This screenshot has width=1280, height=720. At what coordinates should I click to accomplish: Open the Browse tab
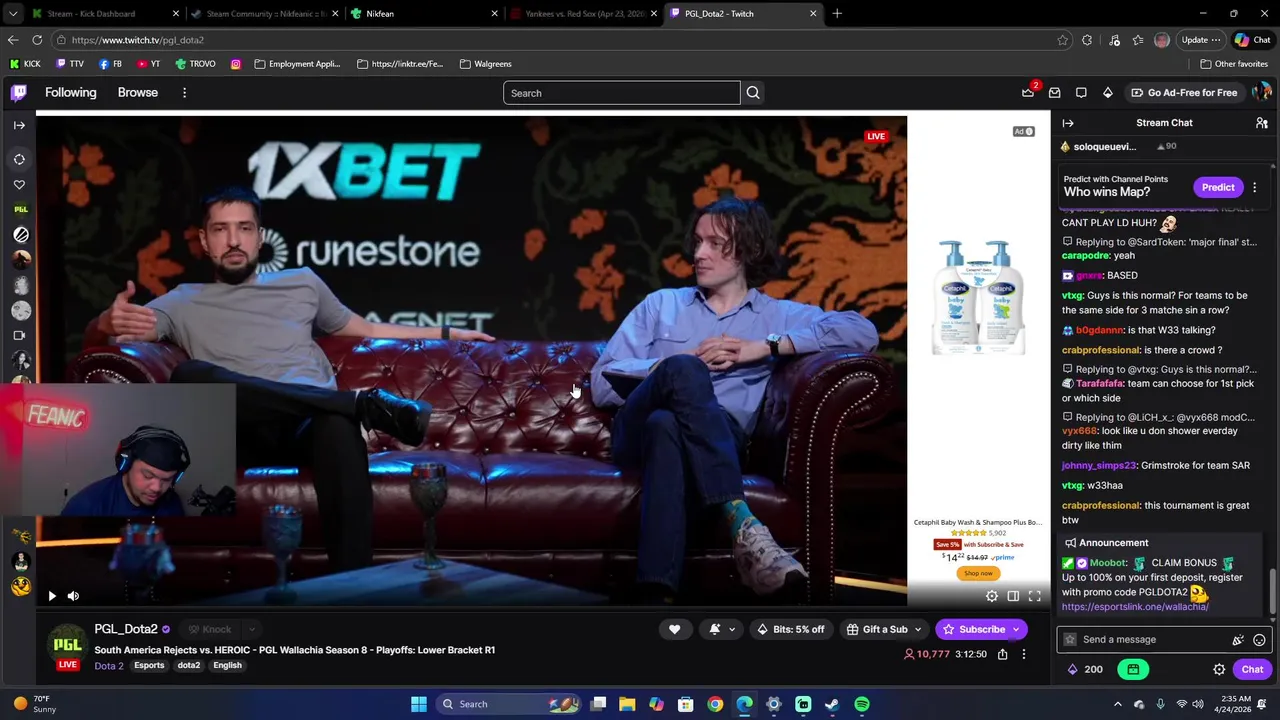(x=138, y=92)
